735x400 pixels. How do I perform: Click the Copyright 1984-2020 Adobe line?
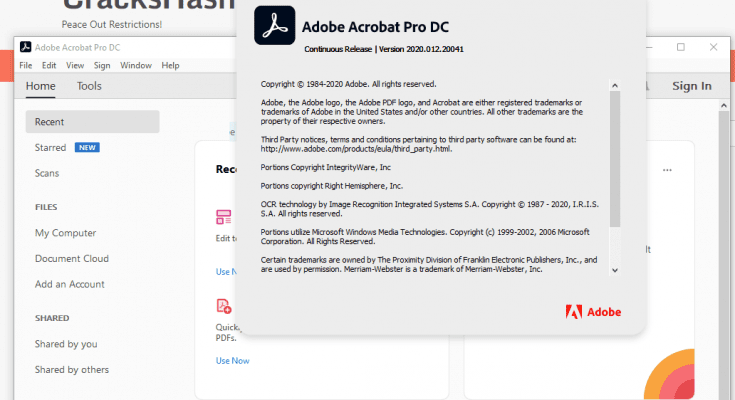(x=348, y=84)
